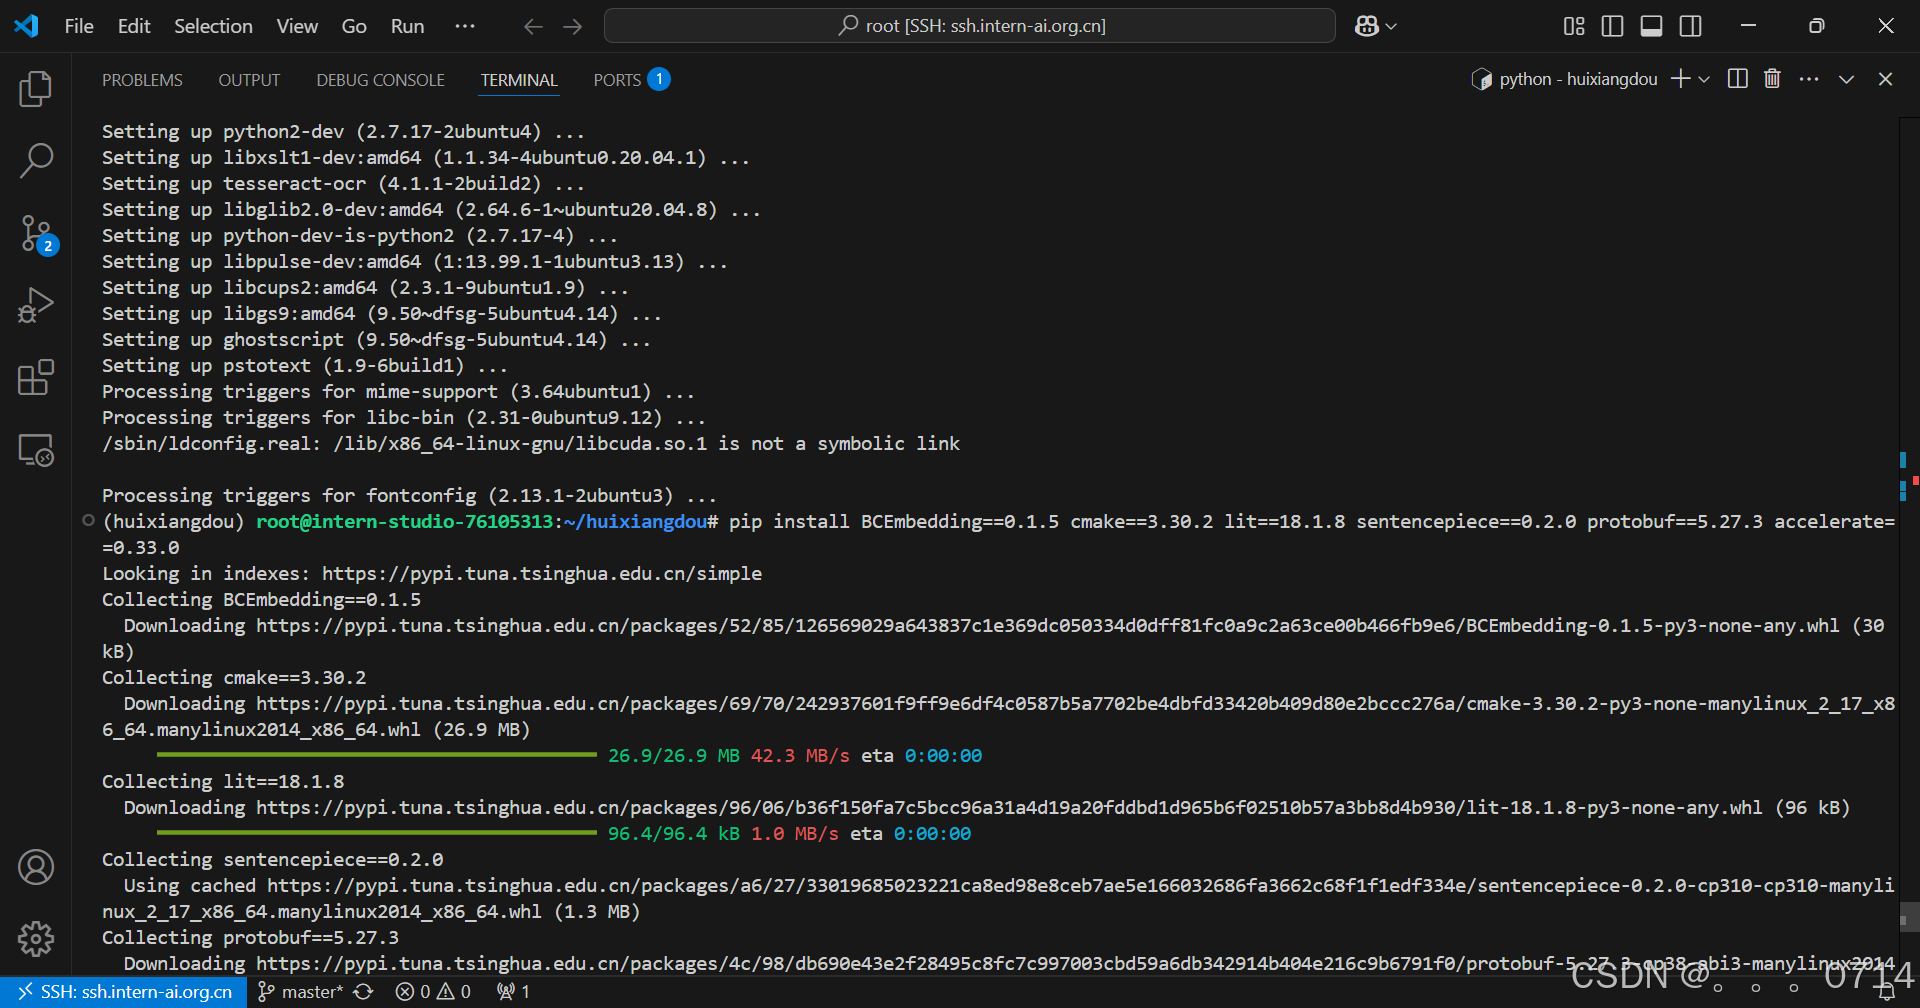Open errors and warnings status item
Screen dimensions: 1920x1008
tap(433, 992)
